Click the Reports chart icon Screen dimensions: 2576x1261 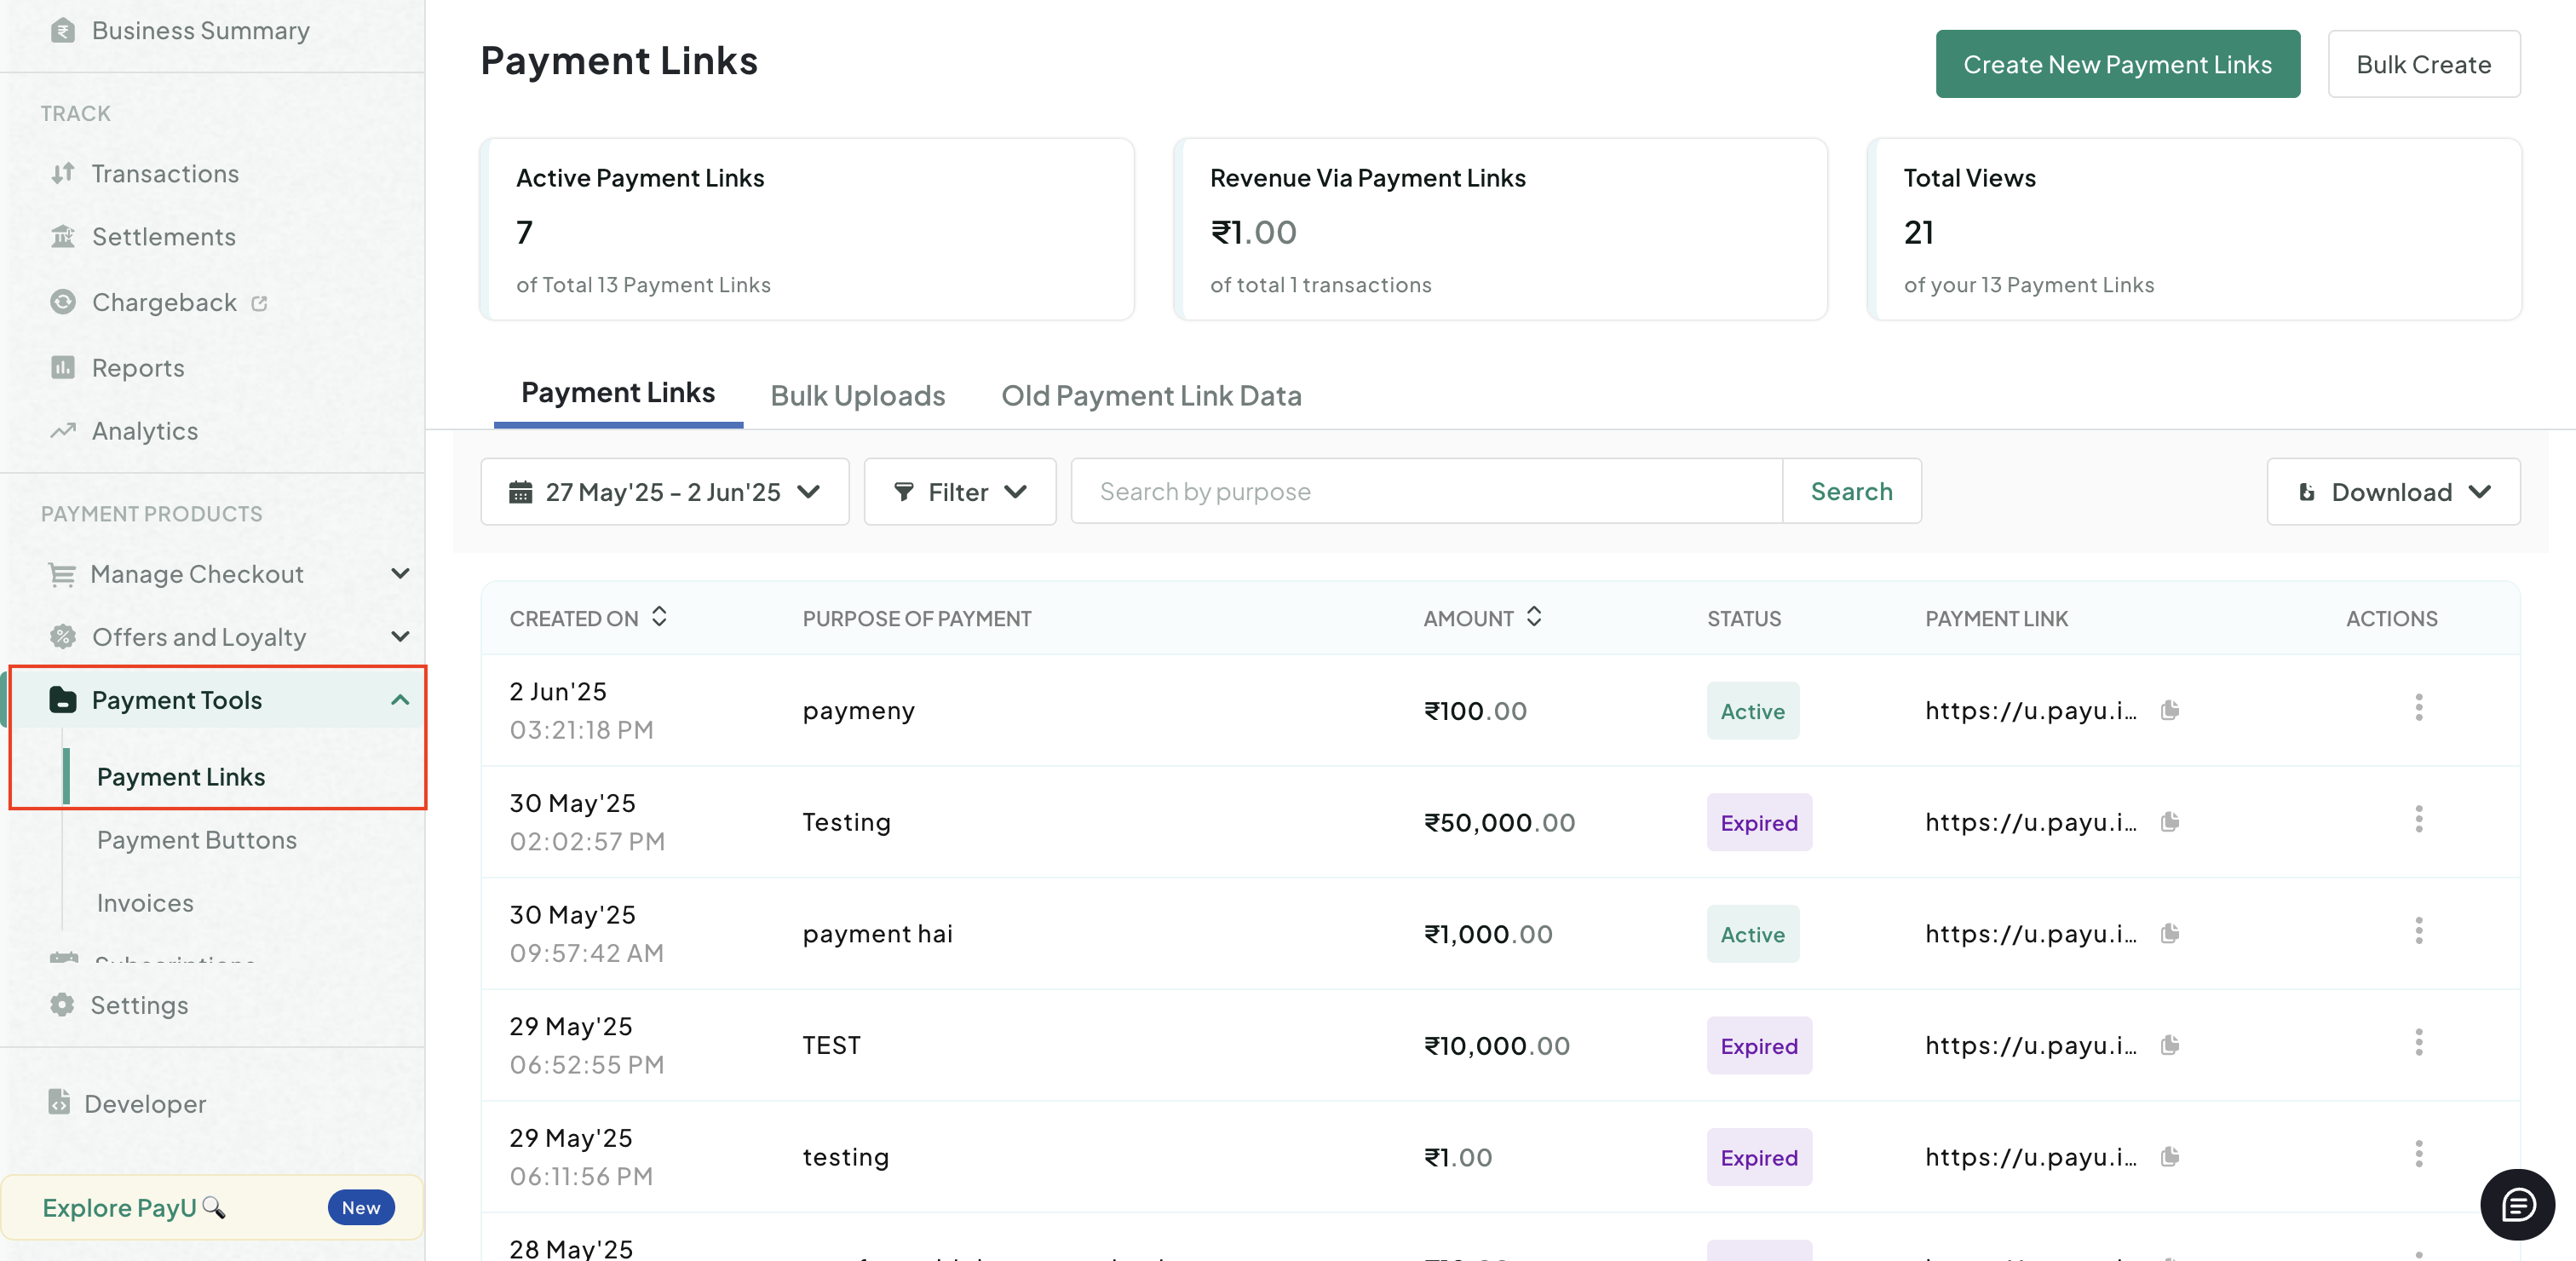click(63, 368)
